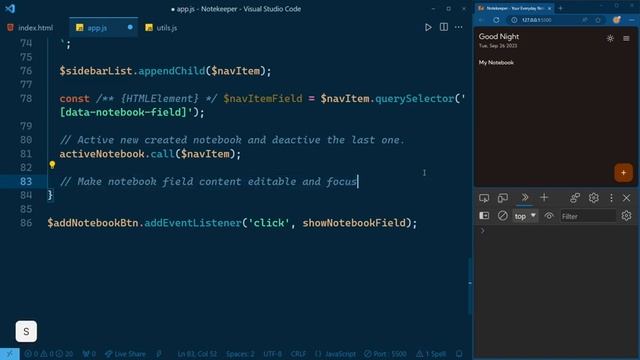Open the 'top' JavaScript context dropdown
Viewport: 640px width, 360px height.
tap(525, 216)
